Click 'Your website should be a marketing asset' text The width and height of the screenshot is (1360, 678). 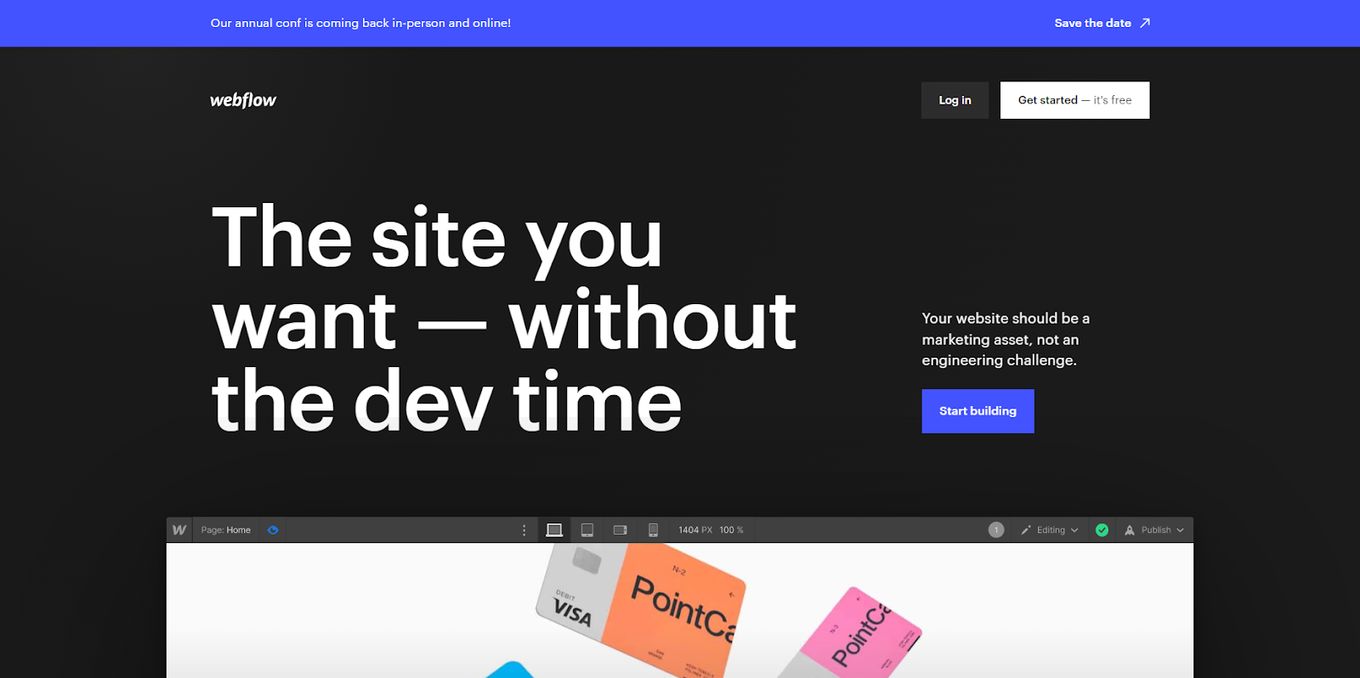[1006, 339]
